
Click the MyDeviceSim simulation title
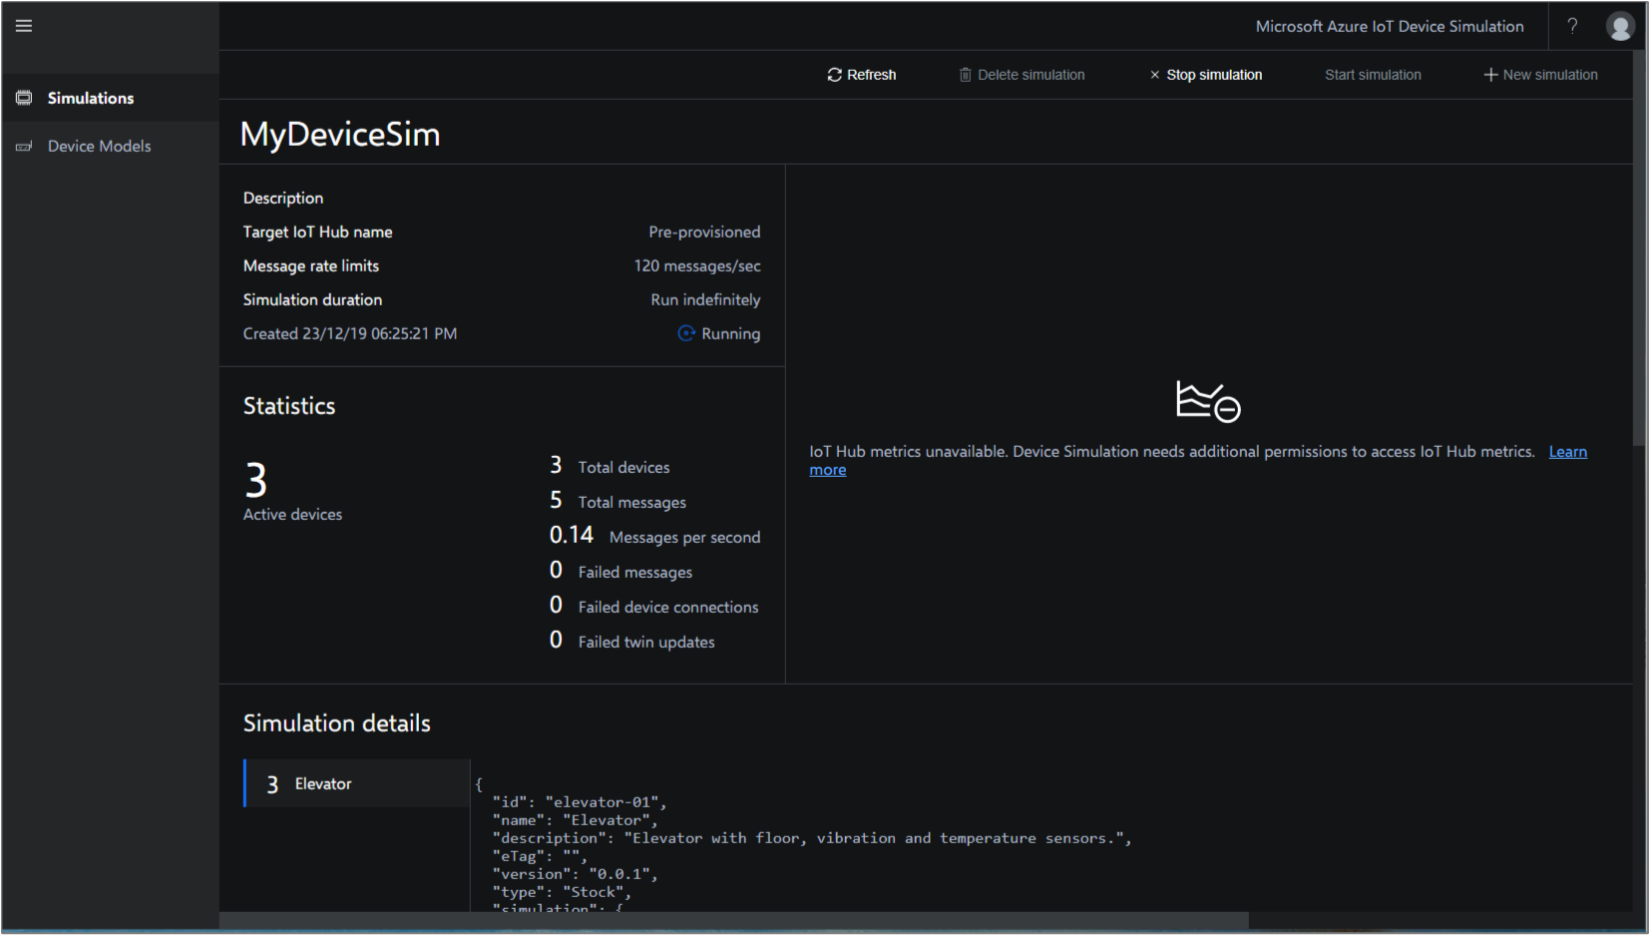(340, 134)
